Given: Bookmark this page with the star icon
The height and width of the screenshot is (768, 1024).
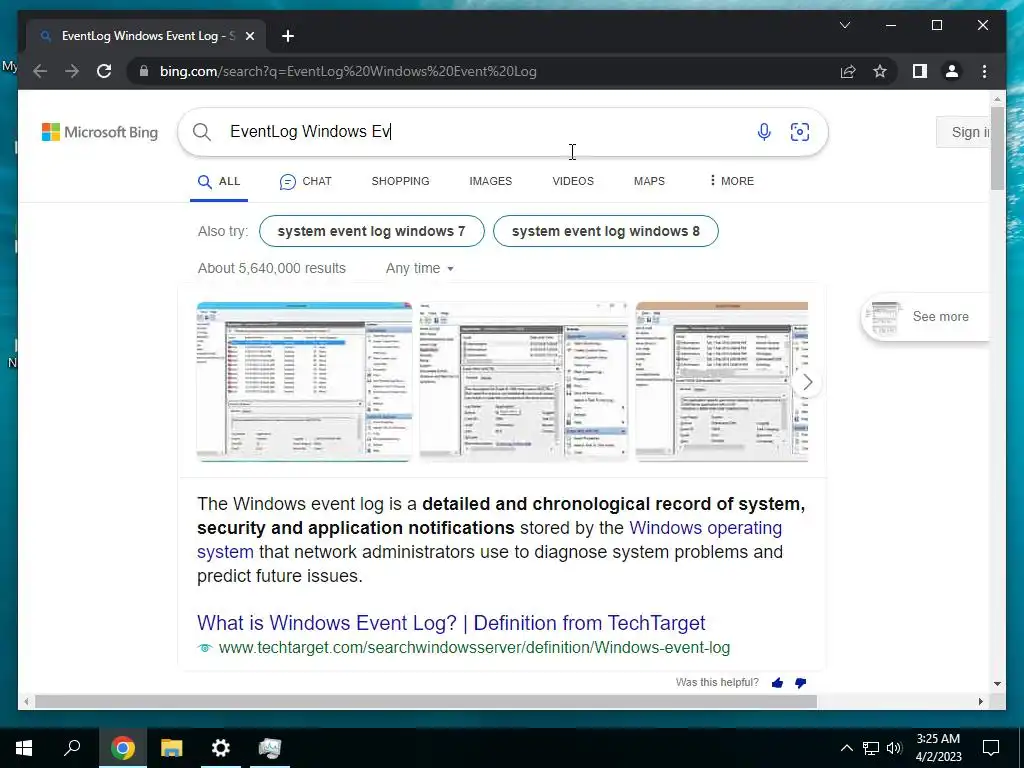Looking at the screenshot, I should (x=880, y=71).
